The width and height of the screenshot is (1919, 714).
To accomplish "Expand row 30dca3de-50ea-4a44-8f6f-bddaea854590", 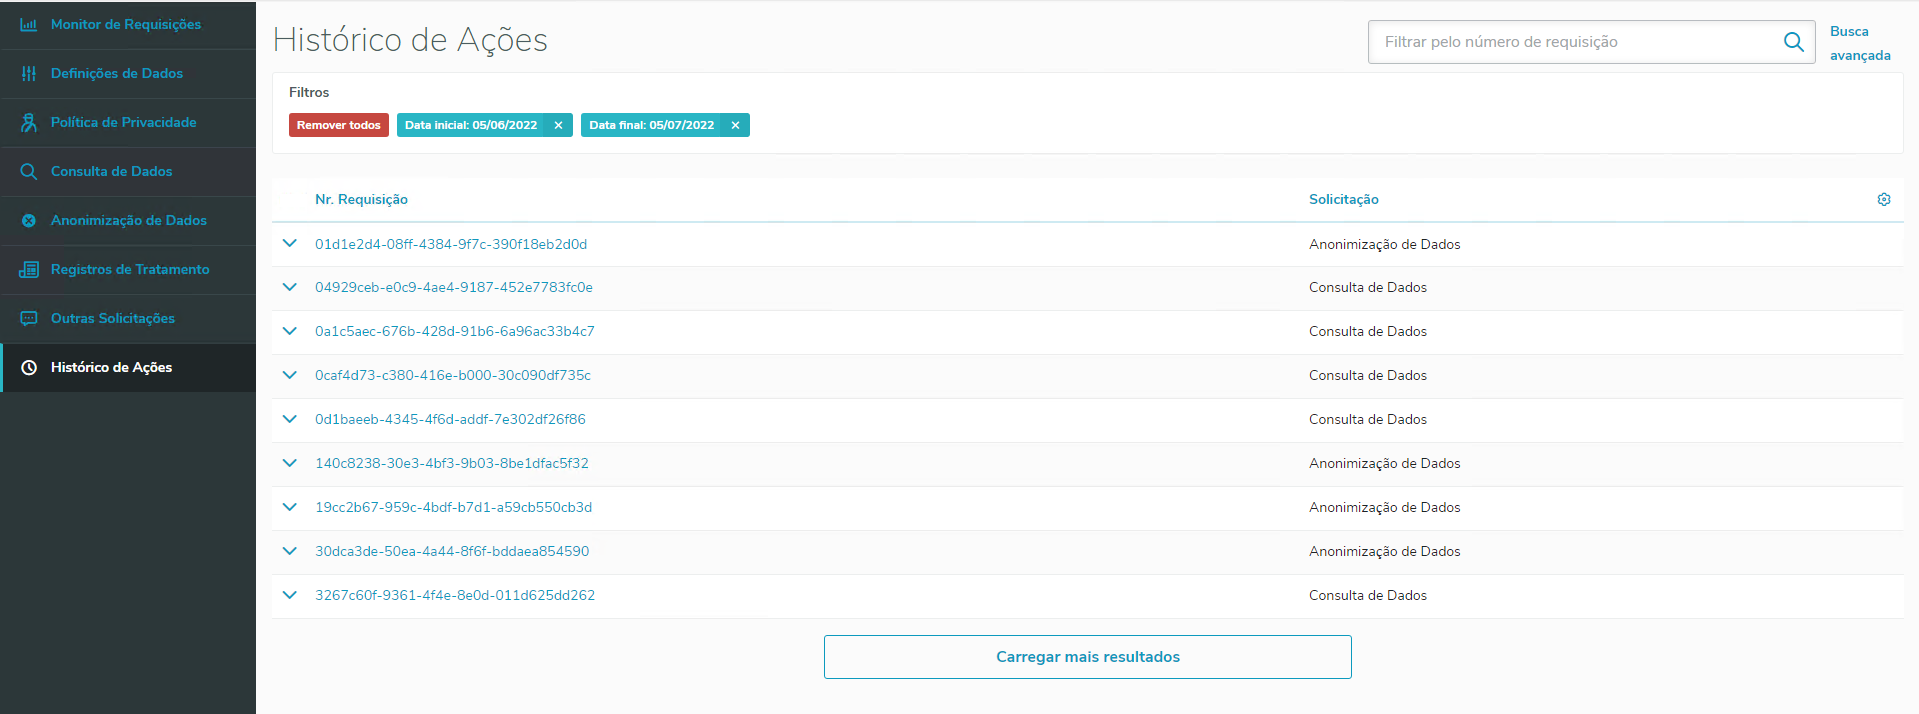I will coord(290,551).
